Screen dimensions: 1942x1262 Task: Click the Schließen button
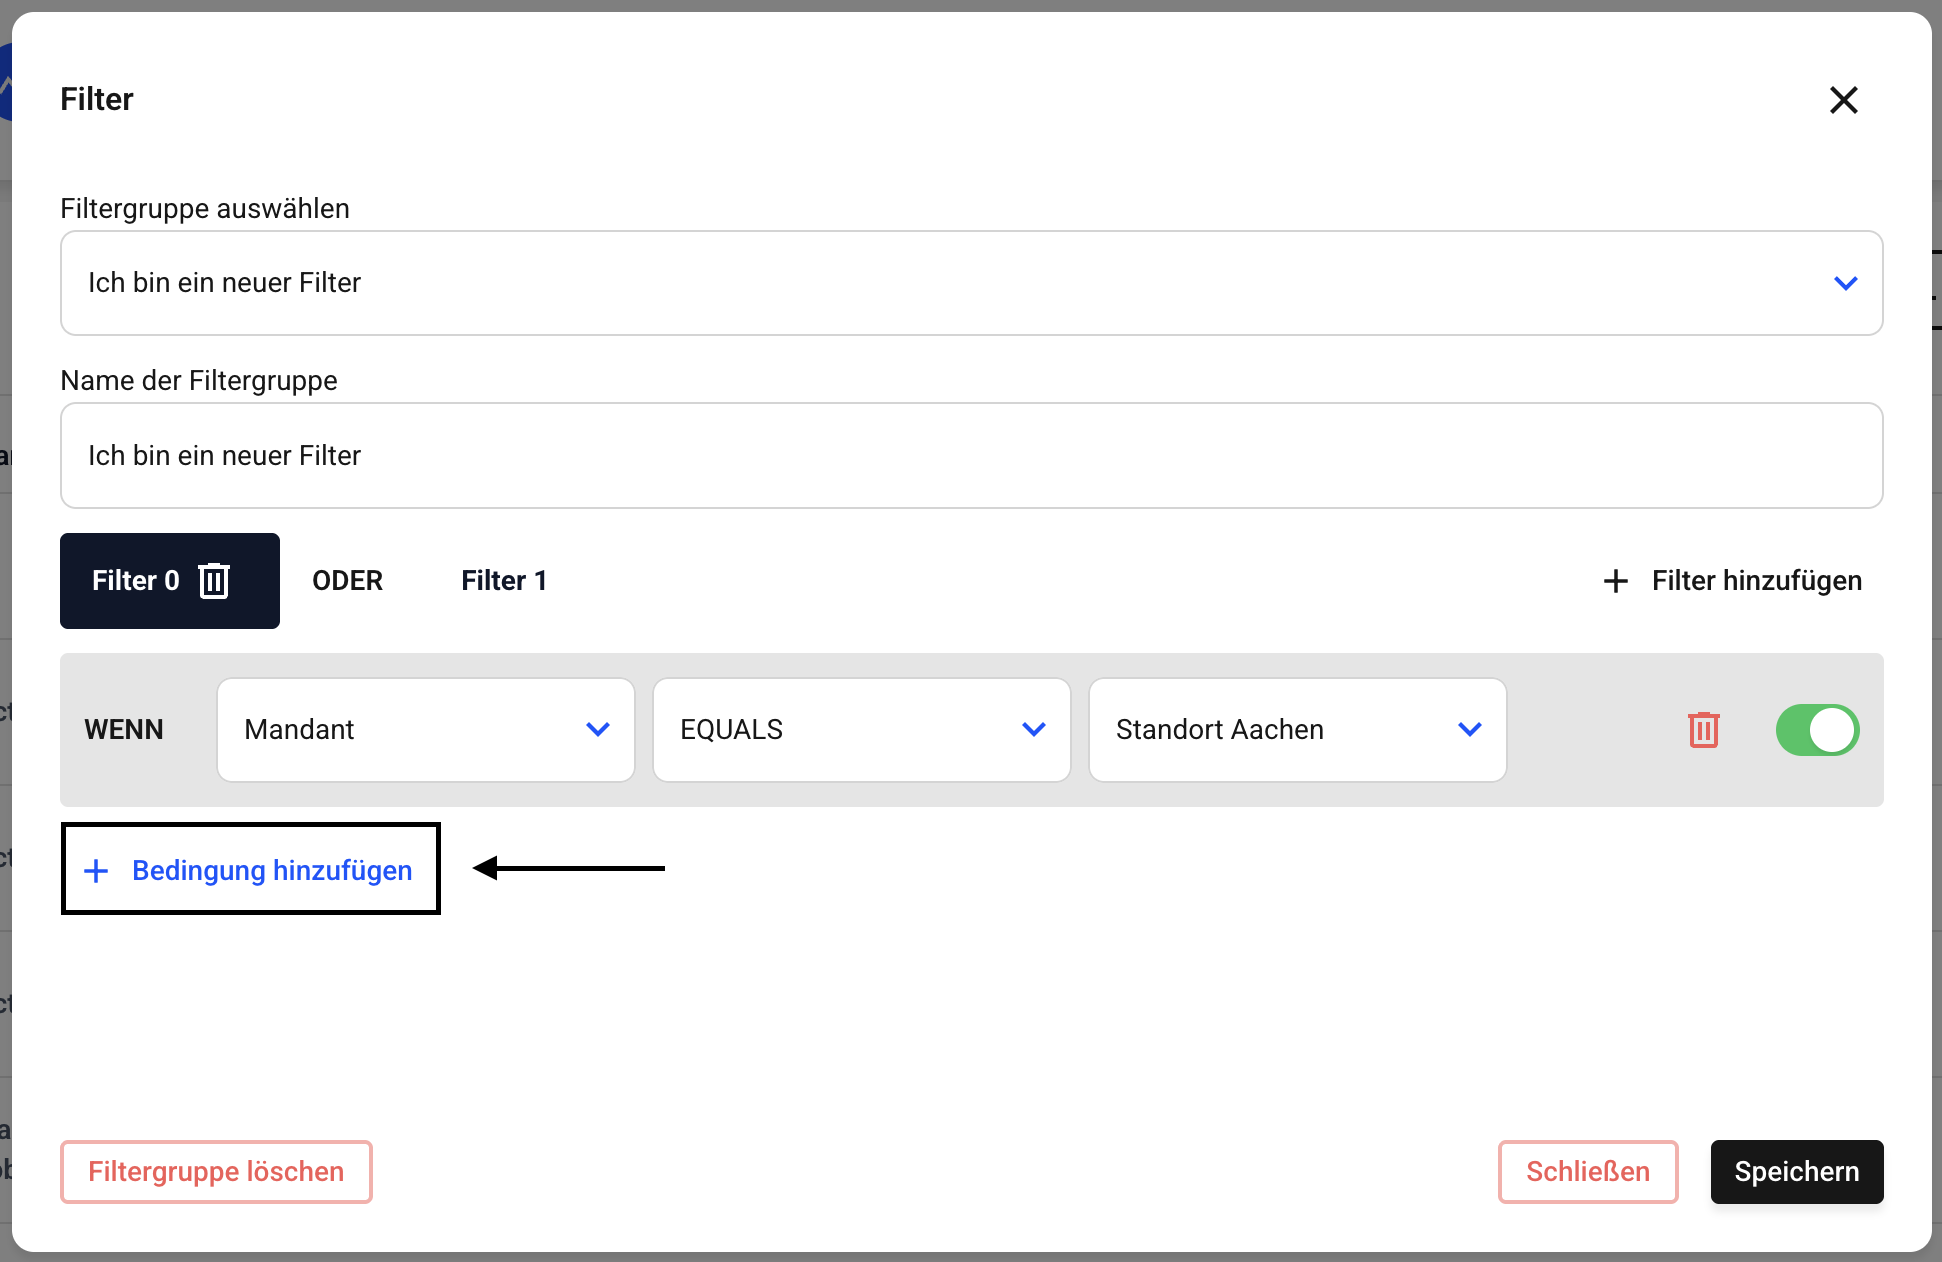tap(1587, 1172)
